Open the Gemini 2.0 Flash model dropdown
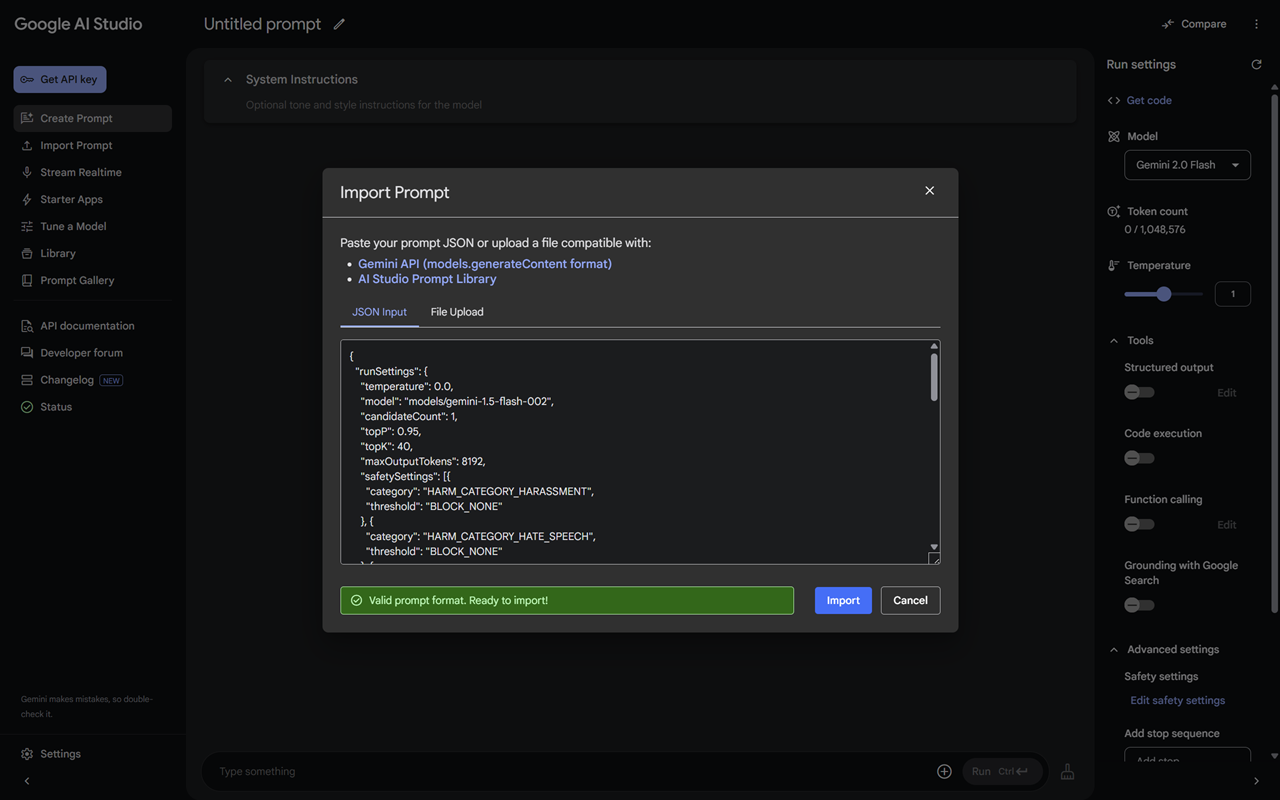 tap(1187, 165)
